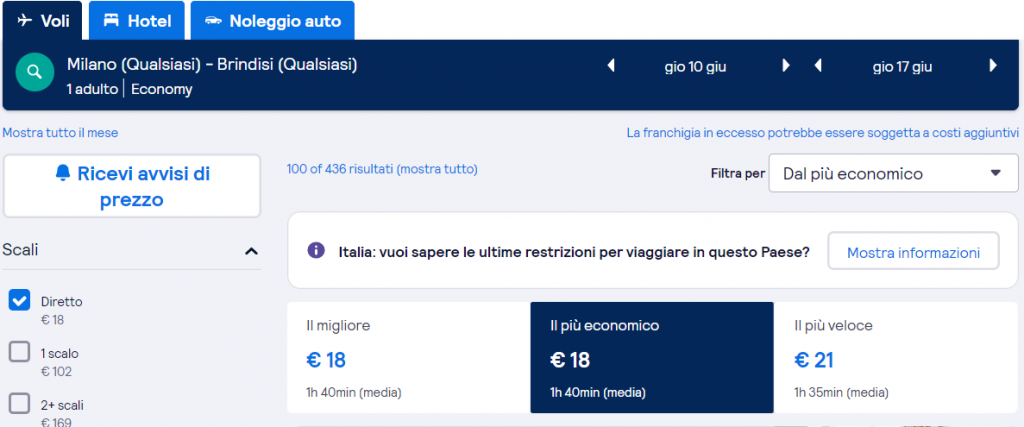1024x427 pixels.
Task: Open the Noleggio auto tab
Action: (273, 20)
